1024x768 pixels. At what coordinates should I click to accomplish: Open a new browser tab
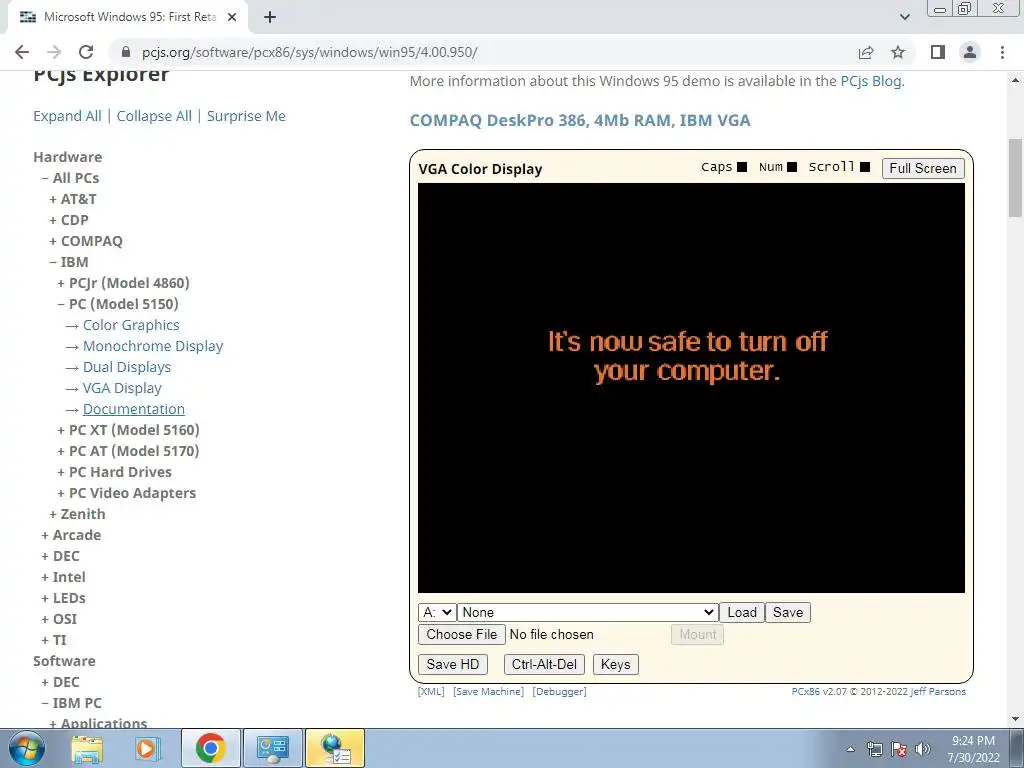(270, 17)
